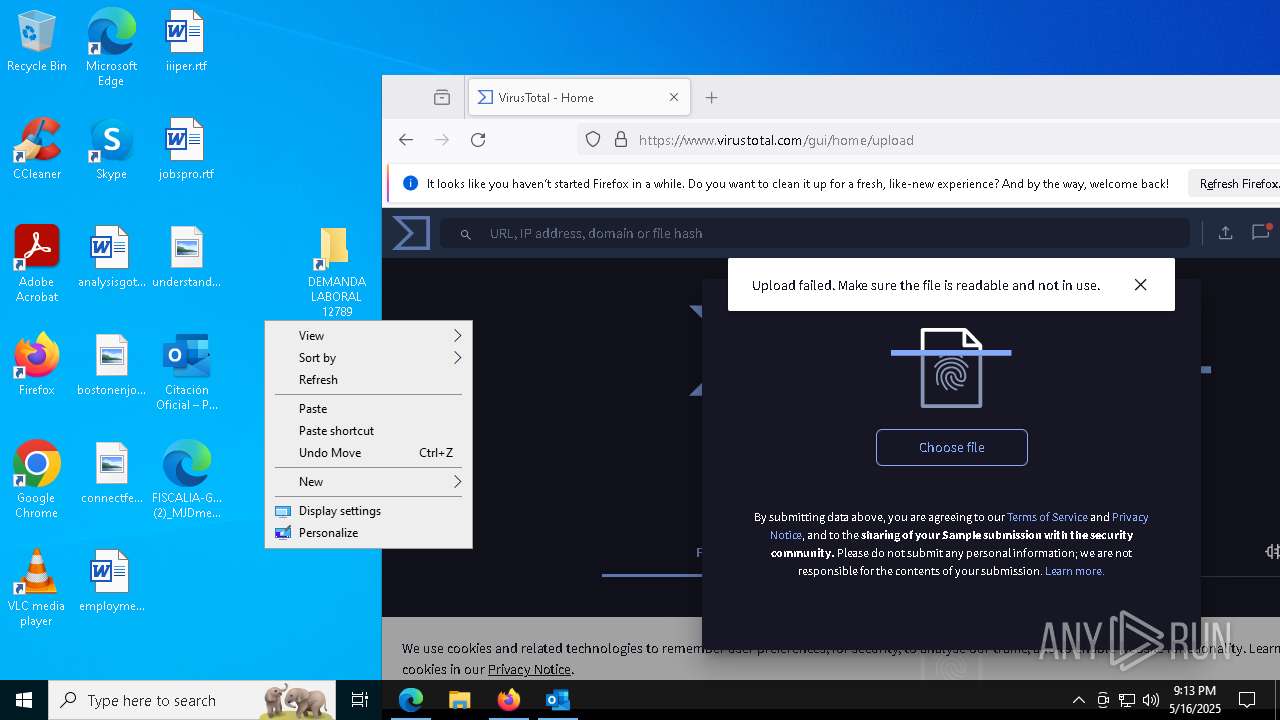The height and width of the screenshot is (720, 1280).
Task: Select the analysisgot document on desktop
Action: point(111,258)
